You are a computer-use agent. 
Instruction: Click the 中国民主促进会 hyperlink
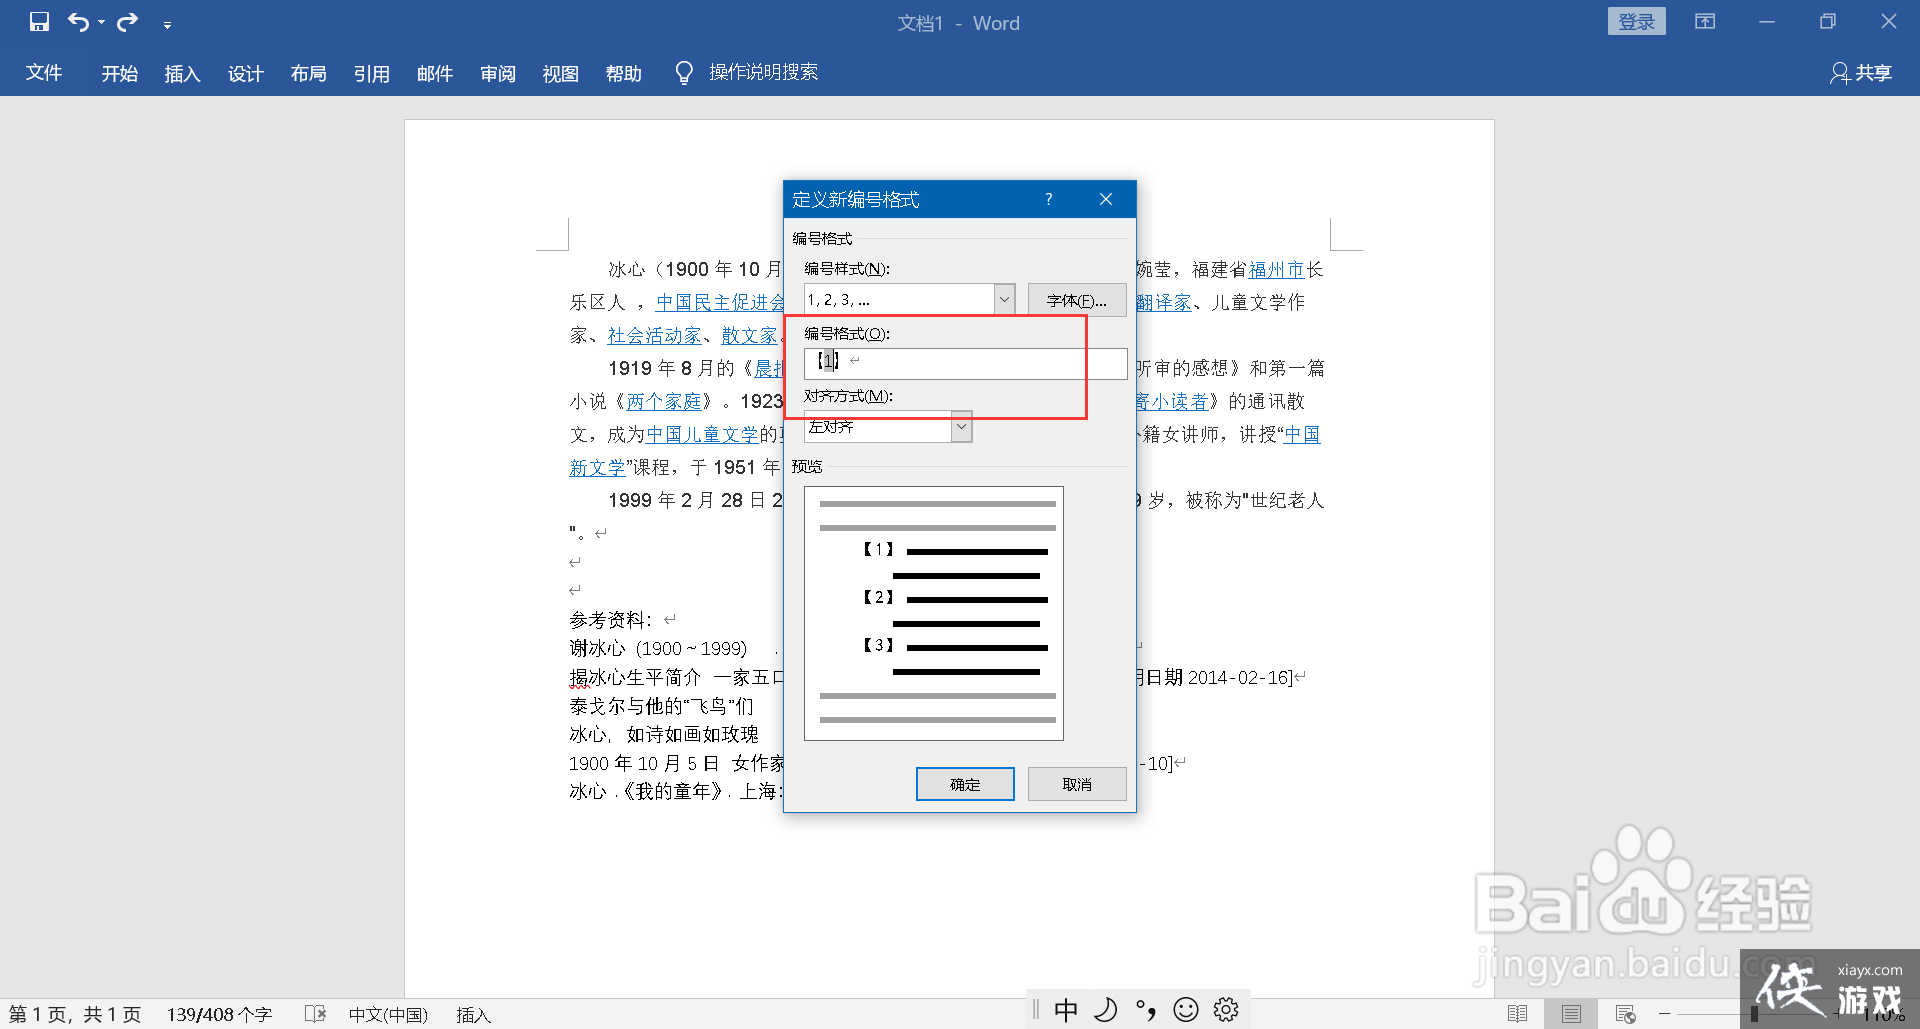720,302
